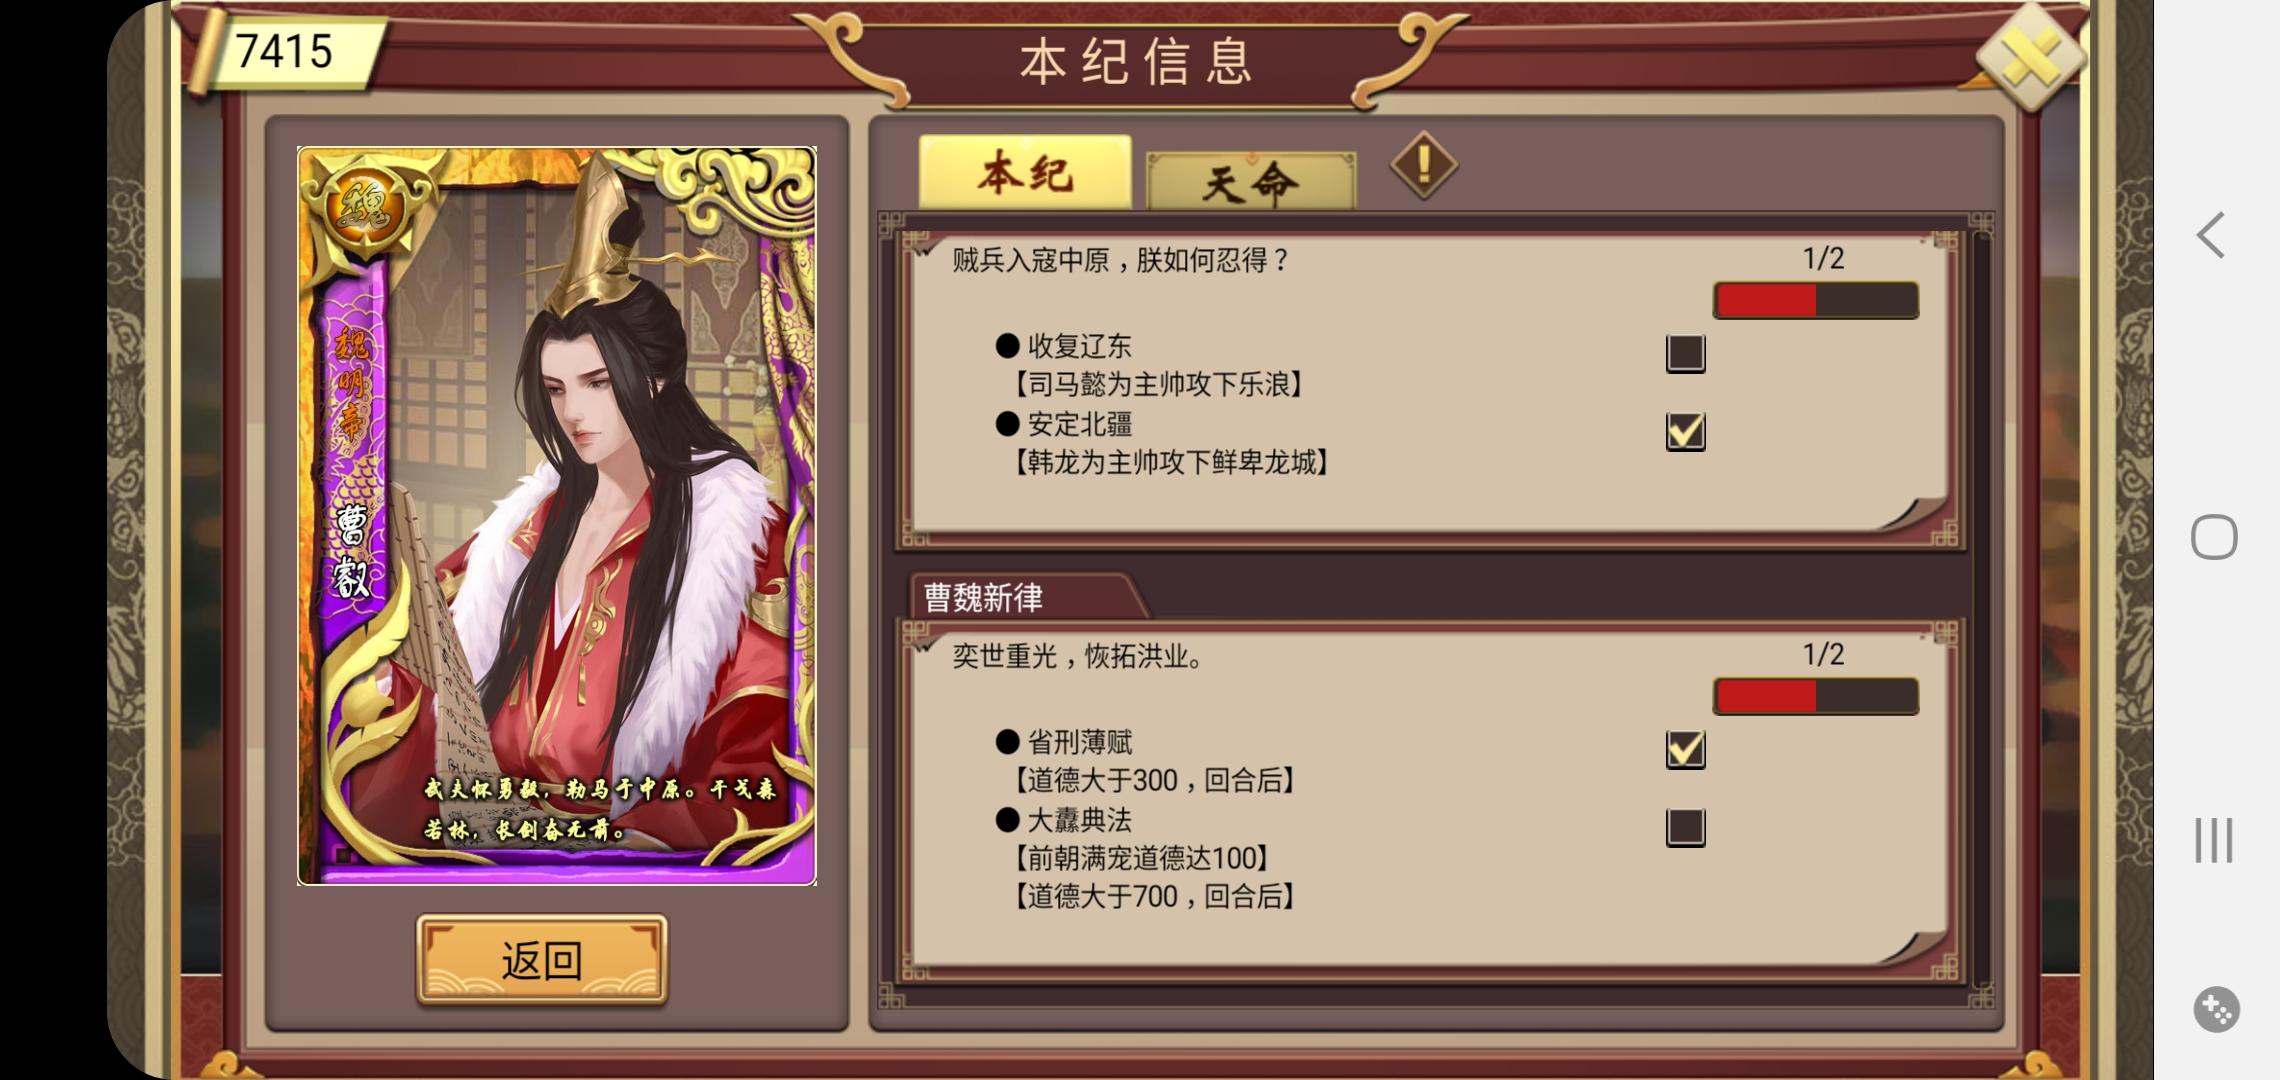This screenshot has height=1080, width=2280.
Task: Open the game assistant dice icon
Action: pos(2216,1009)
